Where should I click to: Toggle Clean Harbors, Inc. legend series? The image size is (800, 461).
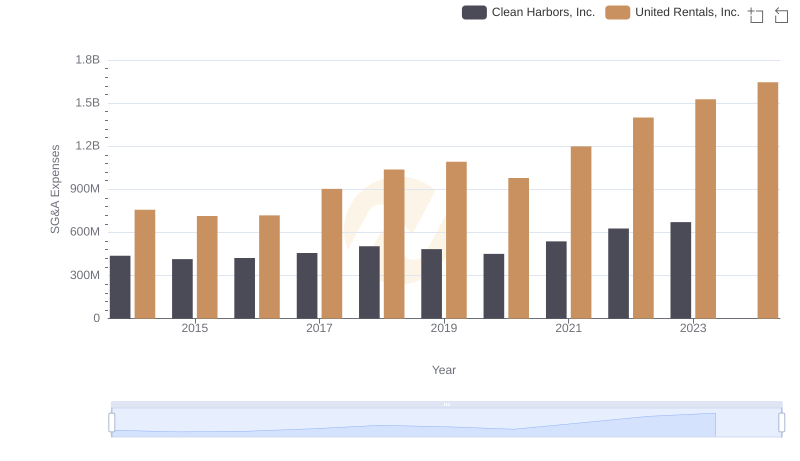coord(529,12)
